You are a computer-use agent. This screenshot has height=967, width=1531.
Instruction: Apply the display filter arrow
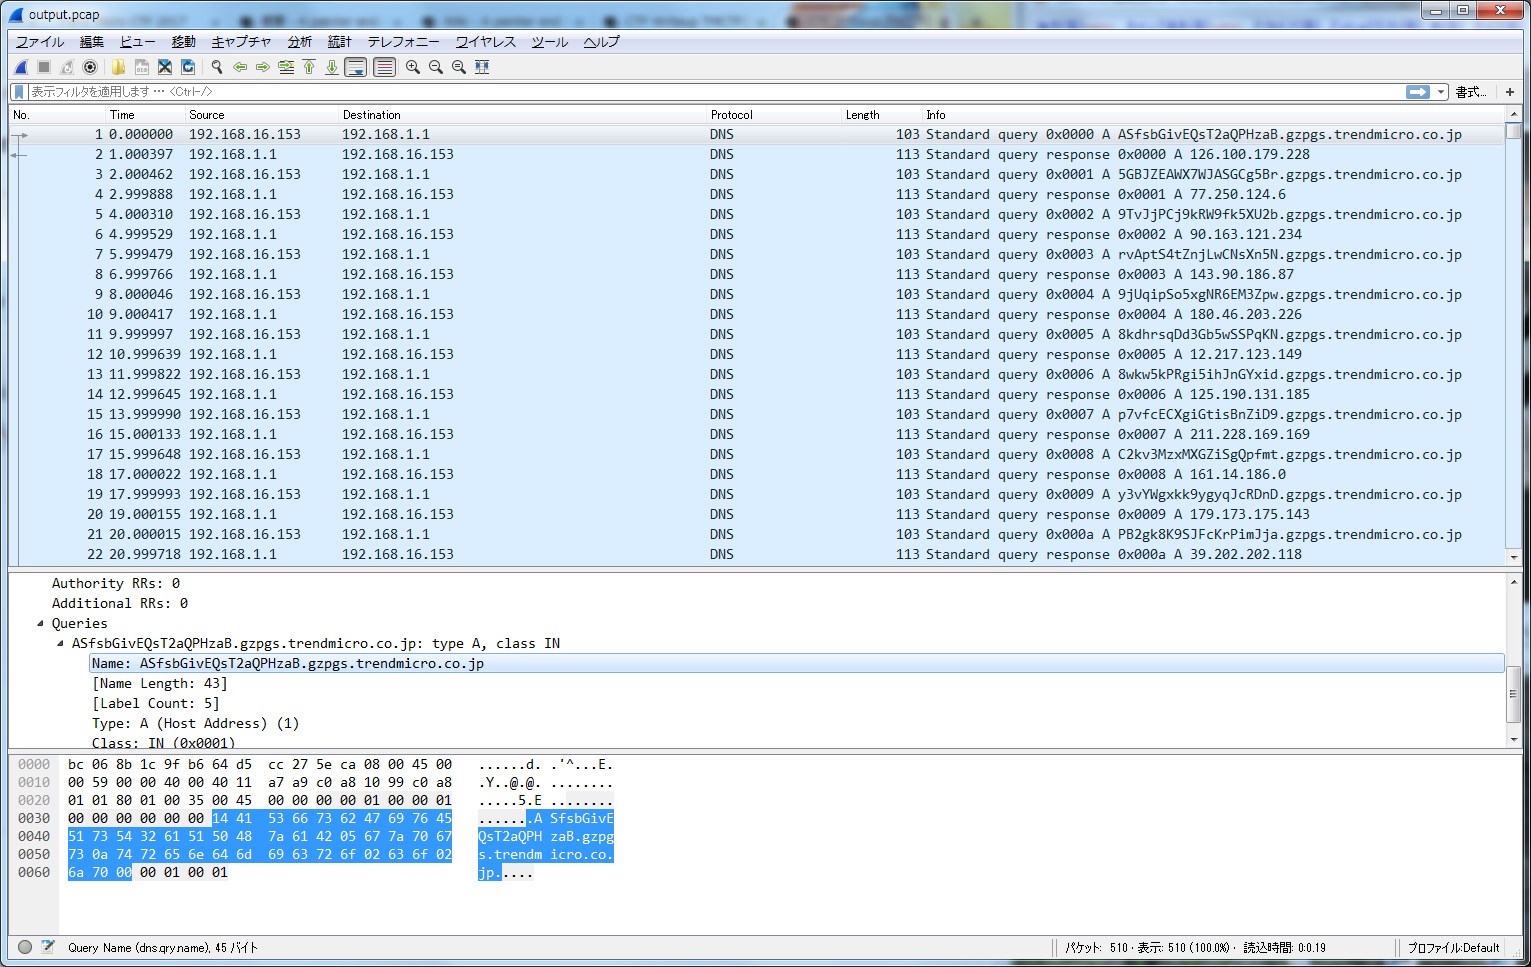(1417, 91)
